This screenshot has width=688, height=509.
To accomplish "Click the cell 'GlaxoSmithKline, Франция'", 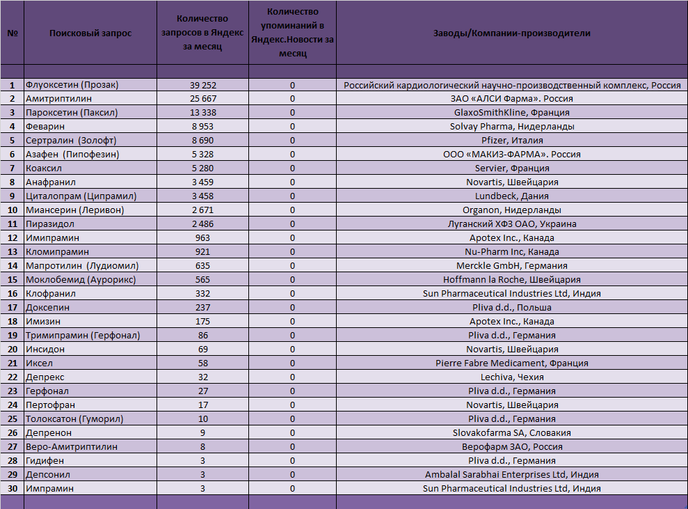I will coord(512,113).
